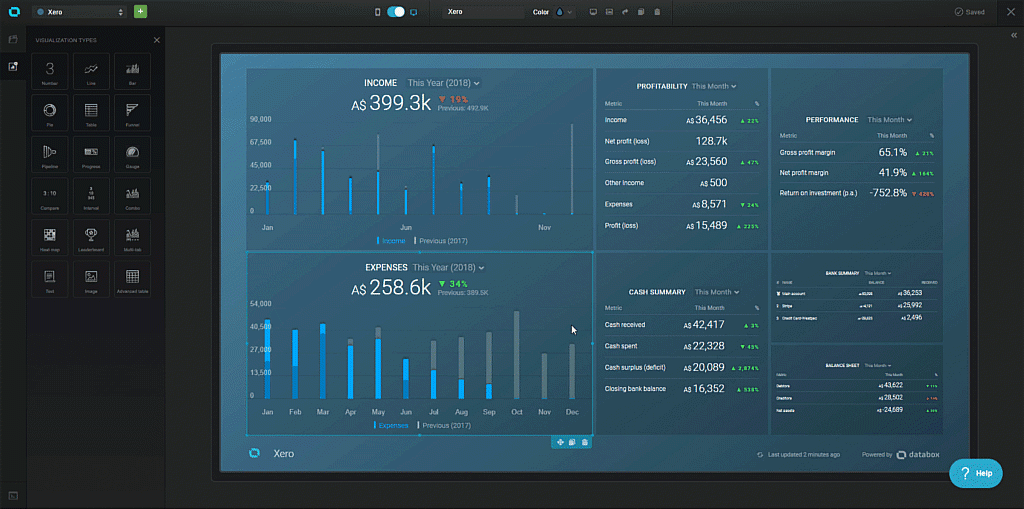Add the Gauge visualization type
Viewport: 1024px width, 509px height.
[133, 155]
